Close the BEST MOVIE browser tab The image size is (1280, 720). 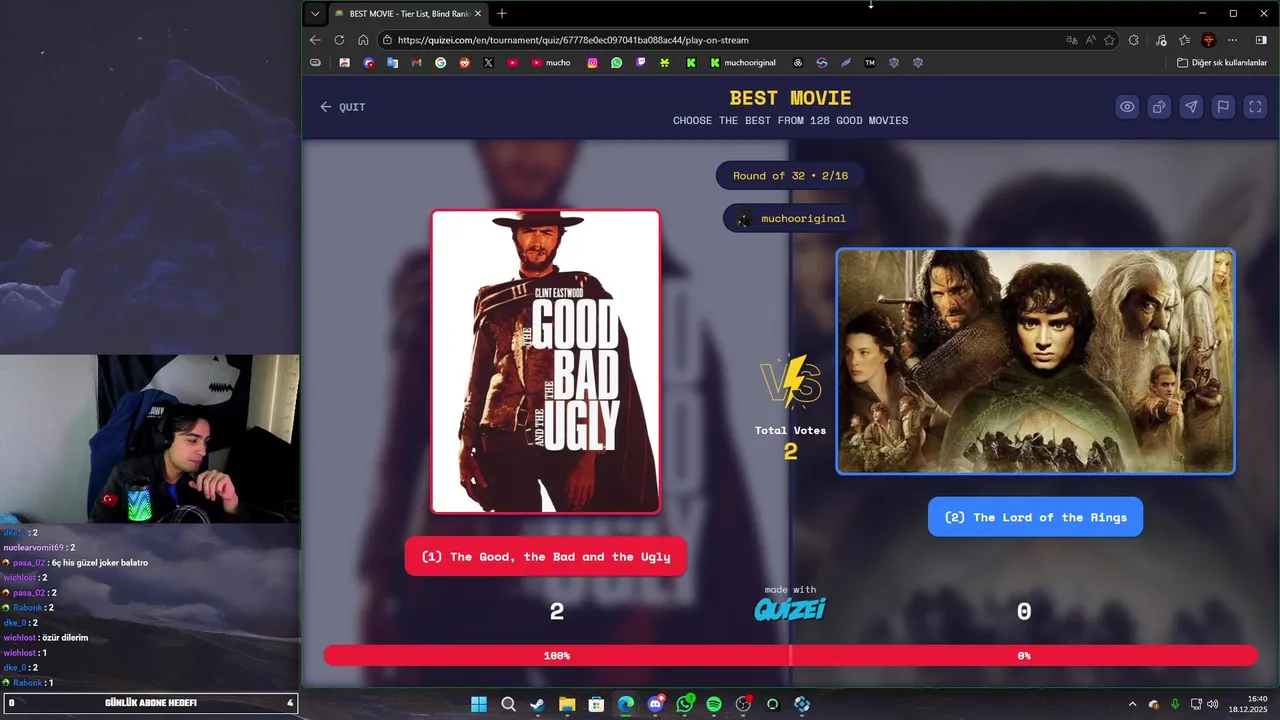point(477,14)
